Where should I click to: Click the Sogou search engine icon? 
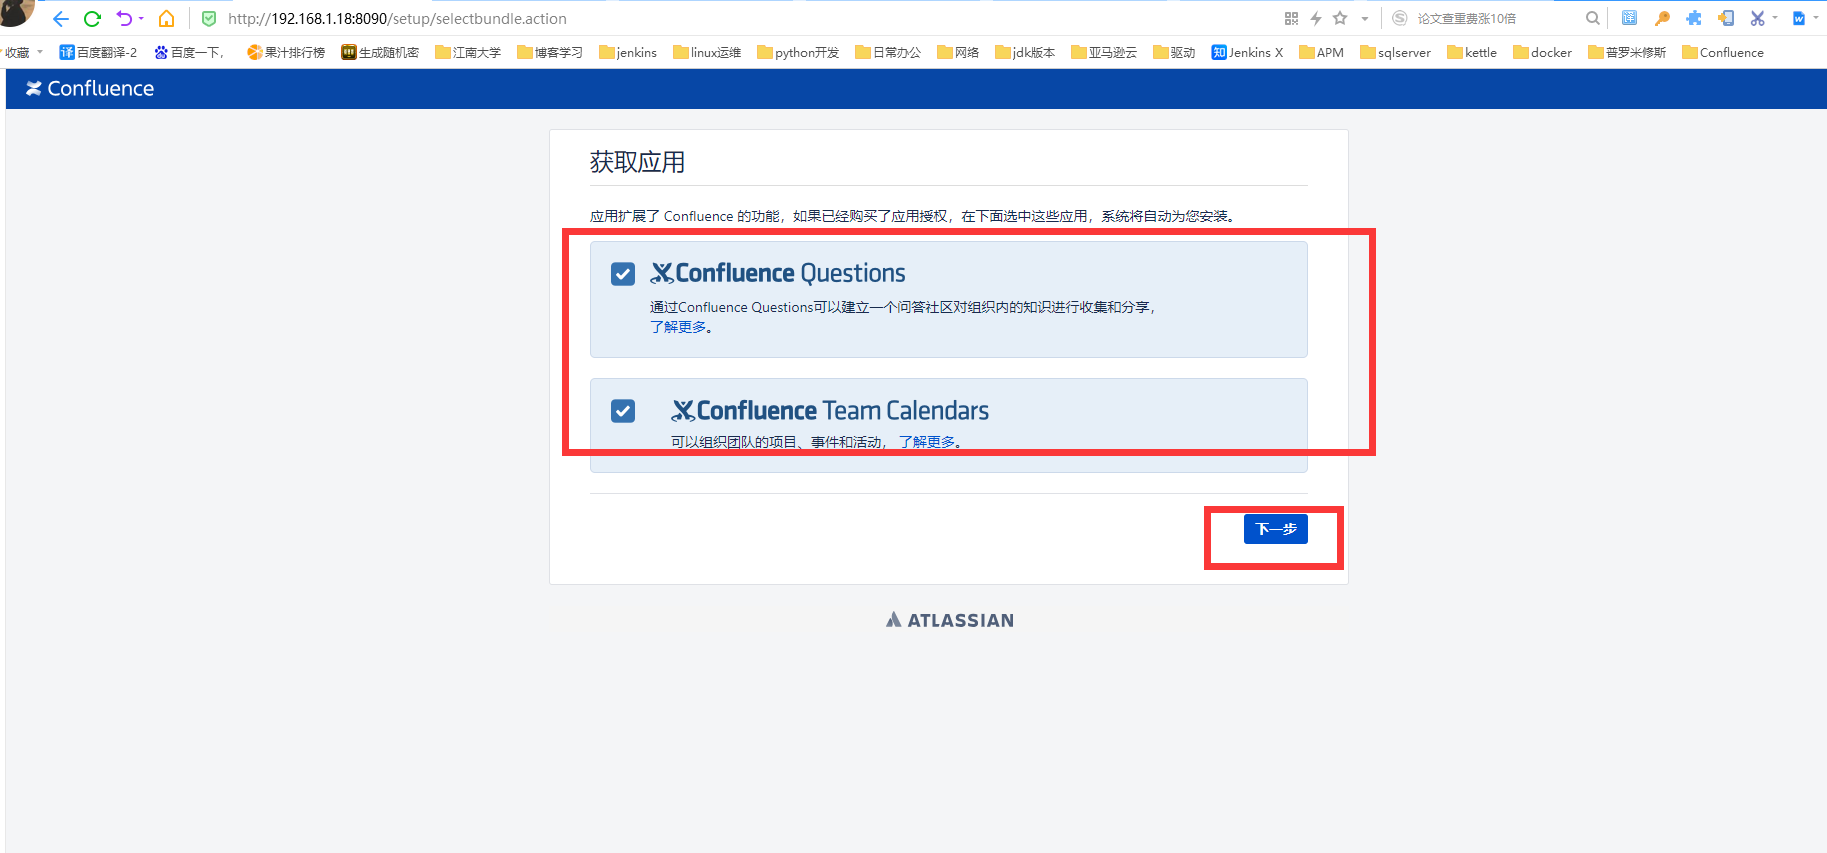click(1400, 18)
